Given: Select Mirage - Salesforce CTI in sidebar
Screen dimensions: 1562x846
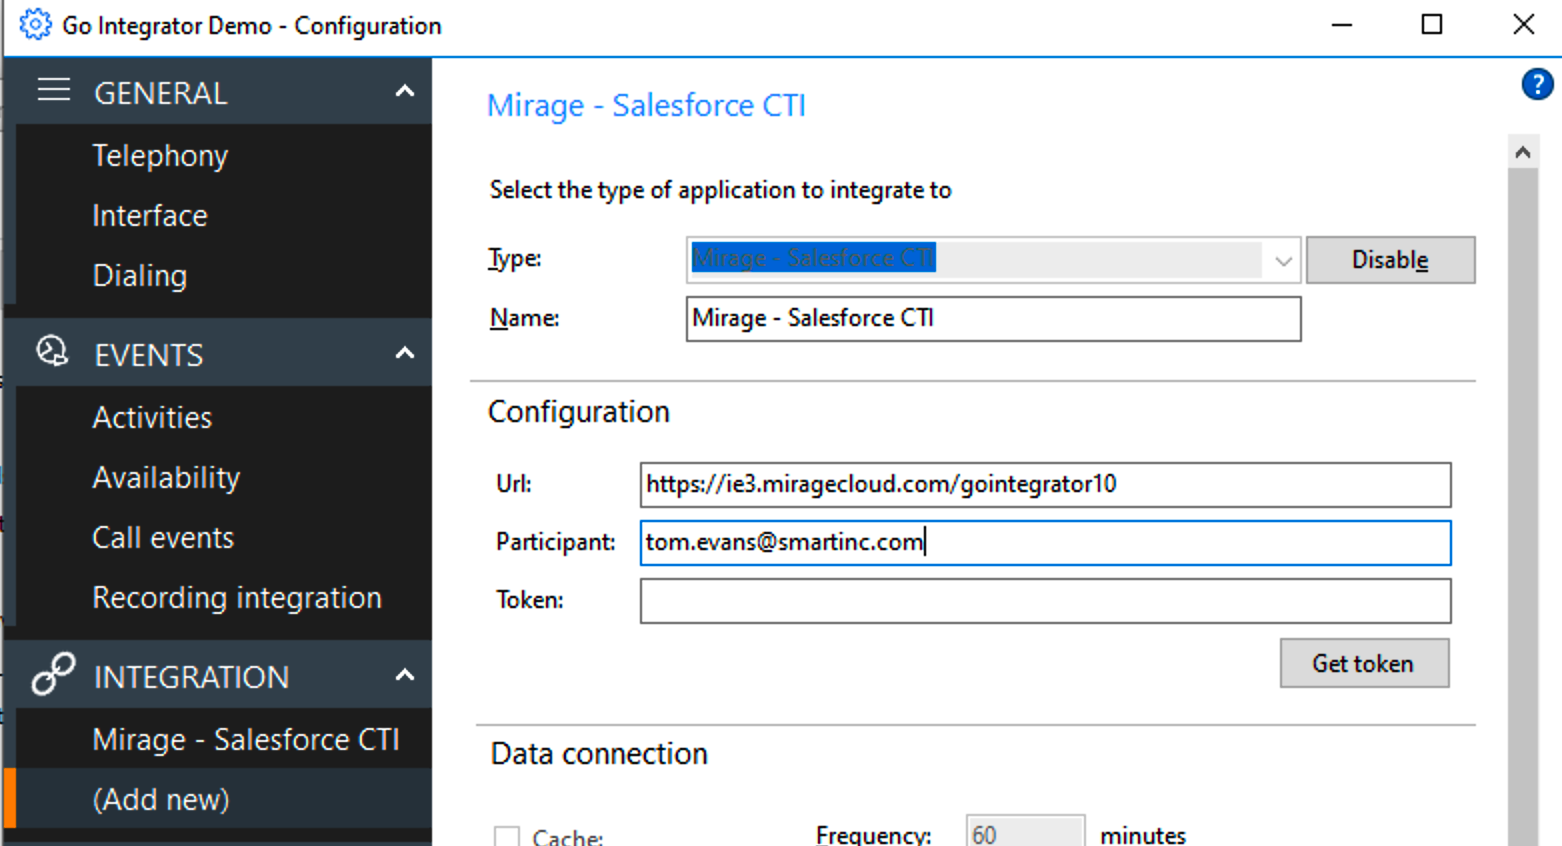Looking at the screenshot, I should 246,740.
